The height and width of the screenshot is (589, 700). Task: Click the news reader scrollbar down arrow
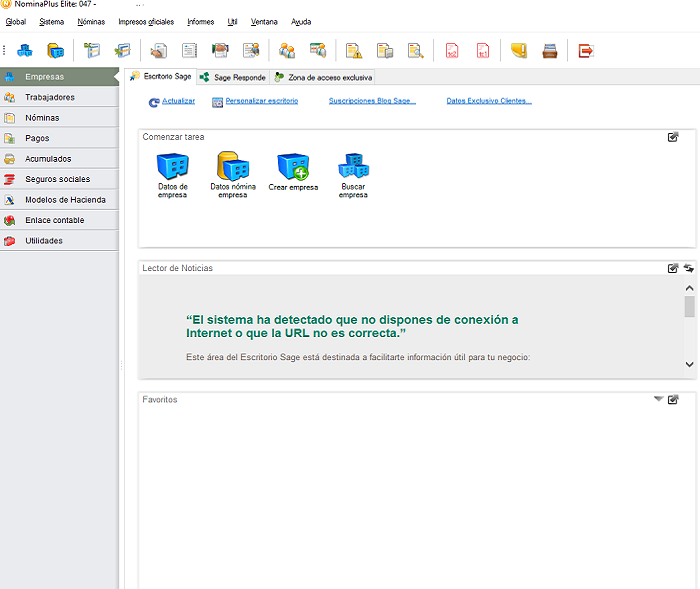pos(689,365)
